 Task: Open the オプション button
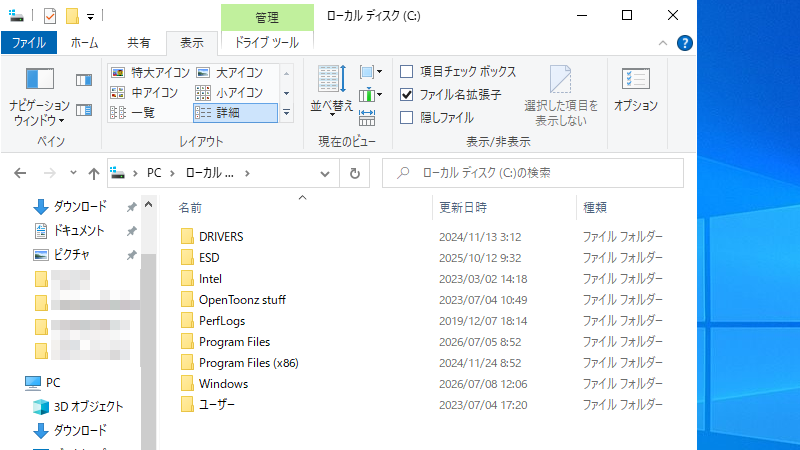[636, 90]
